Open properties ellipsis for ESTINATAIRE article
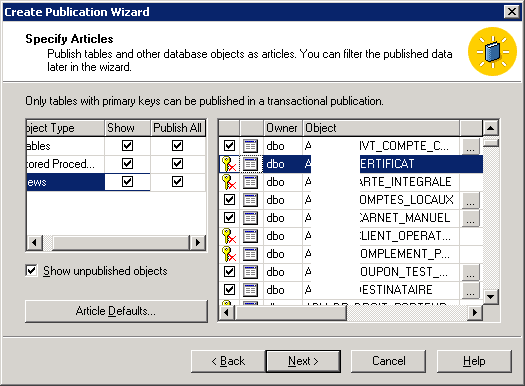Viewport: 525px width, 386px height. click(470, 290)
